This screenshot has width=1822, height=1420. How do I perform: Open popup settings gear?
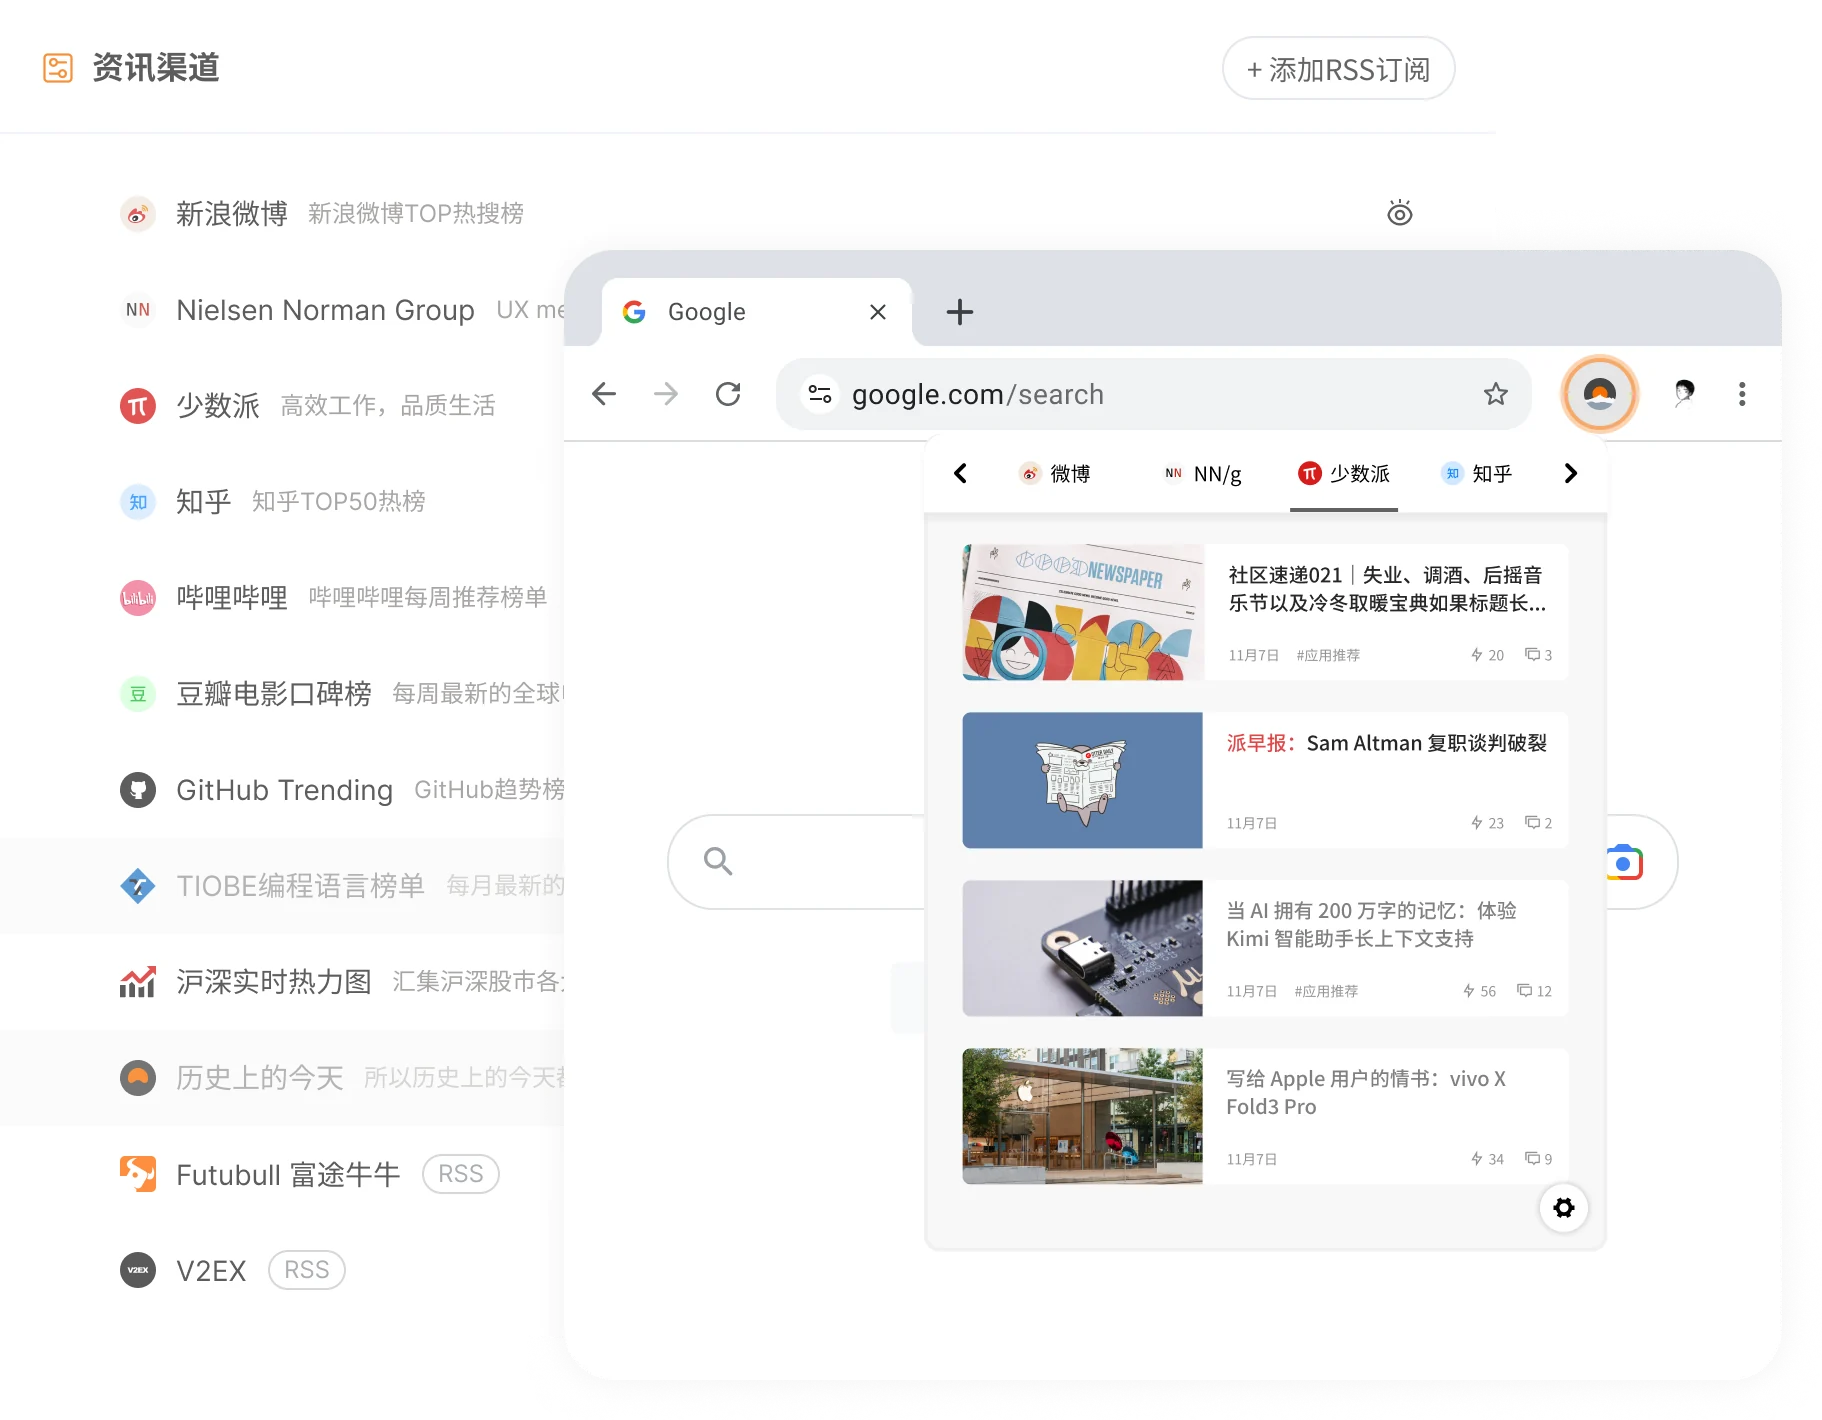click(1564, 1208)
